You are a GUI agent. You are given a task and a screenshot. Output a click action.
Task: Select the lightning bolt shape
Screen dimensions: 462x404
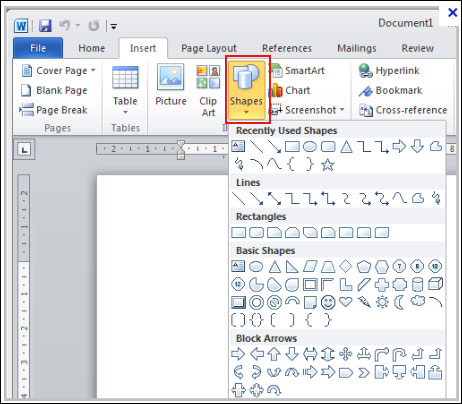pyautogui.click(x=364, y=302)
